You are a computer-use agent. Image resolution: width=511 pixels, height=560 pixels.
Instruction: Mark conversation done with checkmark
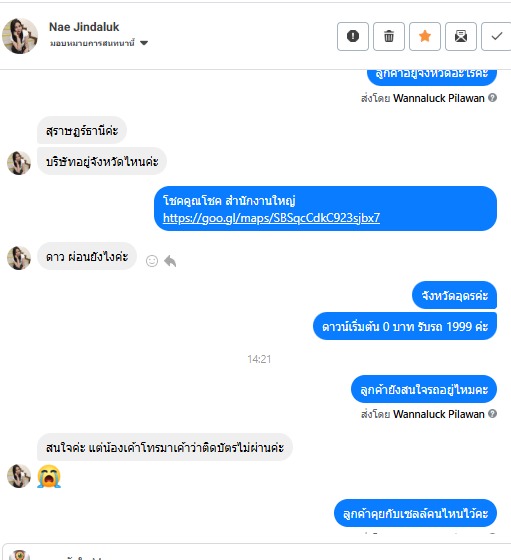[496, 36]
